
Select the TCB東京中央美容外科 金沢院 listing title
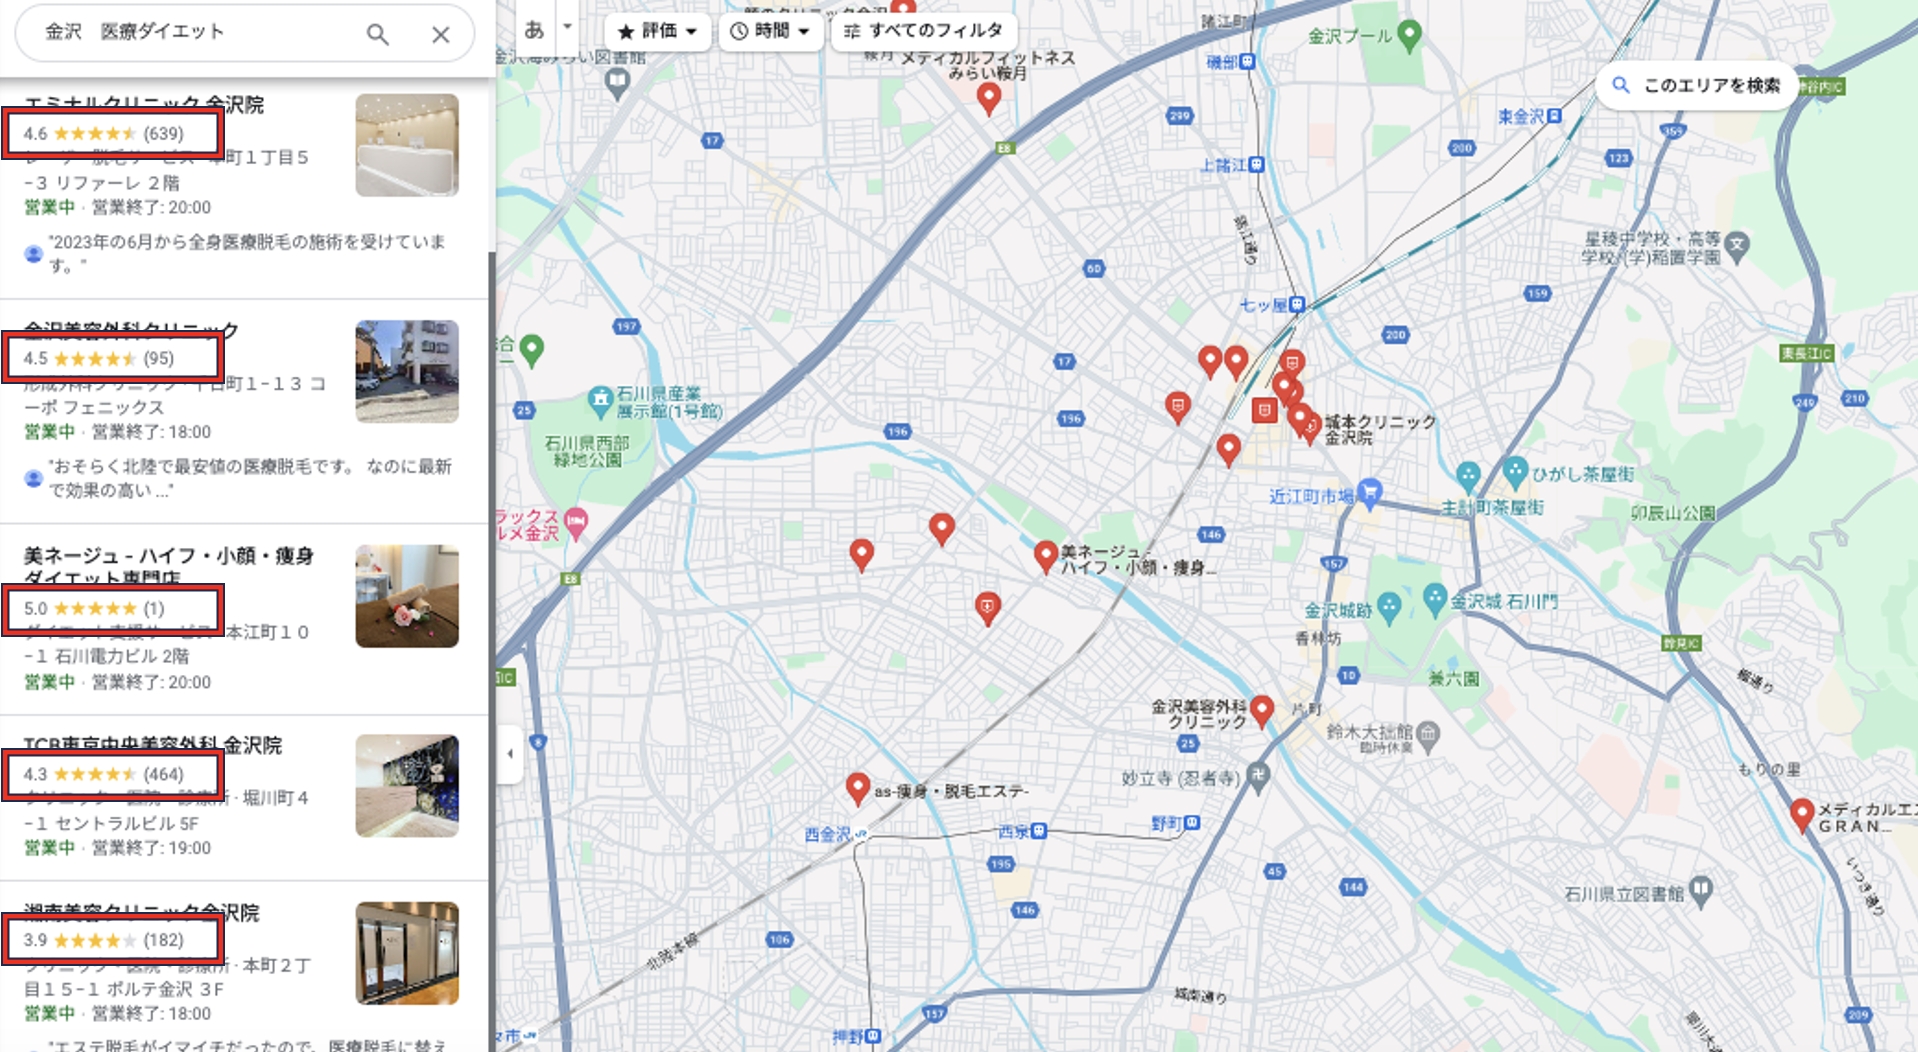152,745
